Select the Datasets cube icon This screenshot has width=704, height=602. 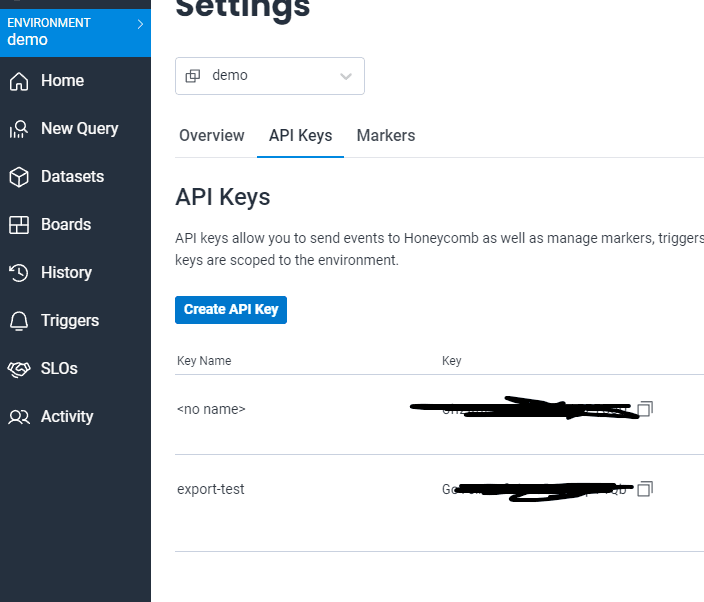(18, 177)
